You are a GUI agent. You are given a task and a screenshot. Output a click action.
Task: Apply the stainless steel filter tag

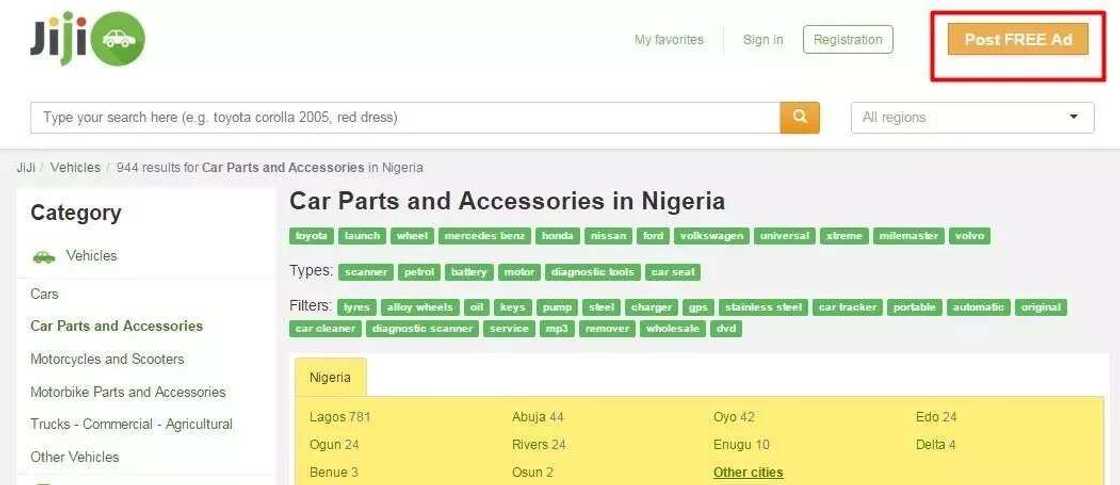(763, 307)
